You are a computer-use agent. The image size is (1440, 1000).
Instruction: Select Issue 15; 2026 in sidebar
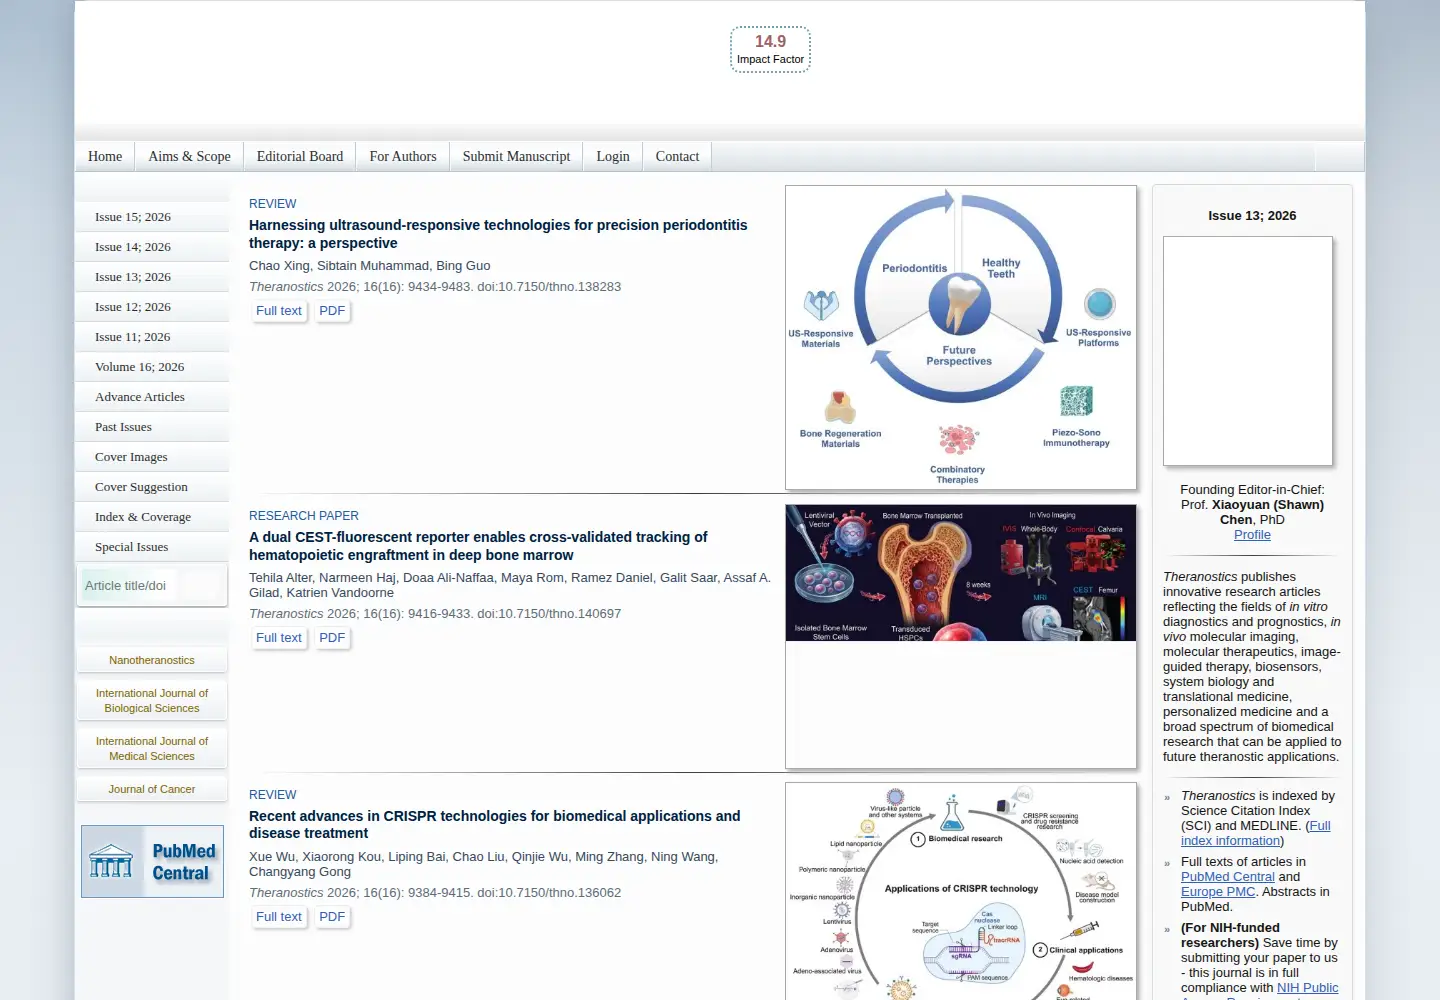tap(152, 217)
